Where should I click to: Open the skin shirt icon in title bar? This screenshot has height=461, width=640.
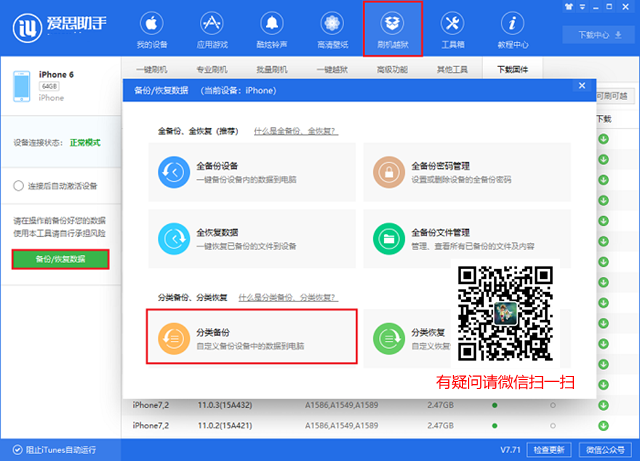coord(569,7)
